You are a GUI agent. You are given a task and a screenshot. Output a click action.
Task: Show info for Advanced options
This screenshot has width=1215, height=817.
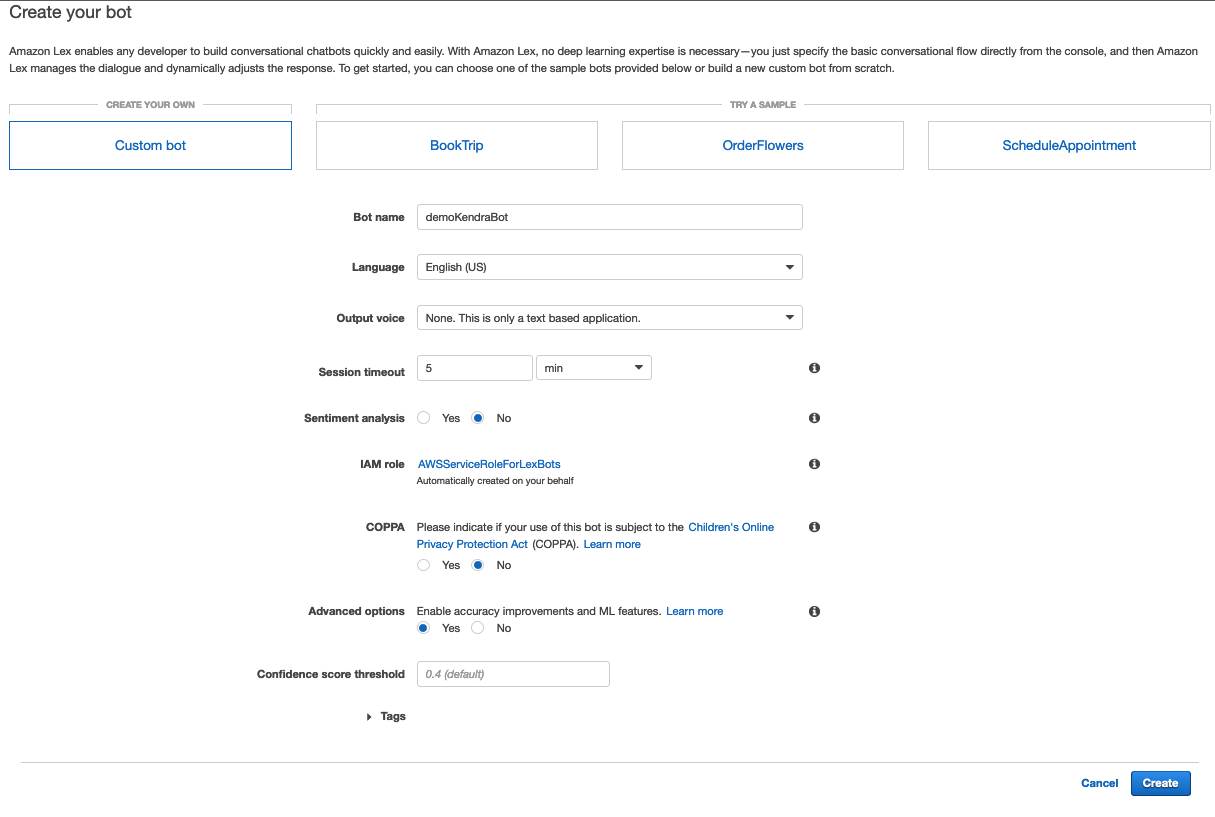tap(814, 611)
